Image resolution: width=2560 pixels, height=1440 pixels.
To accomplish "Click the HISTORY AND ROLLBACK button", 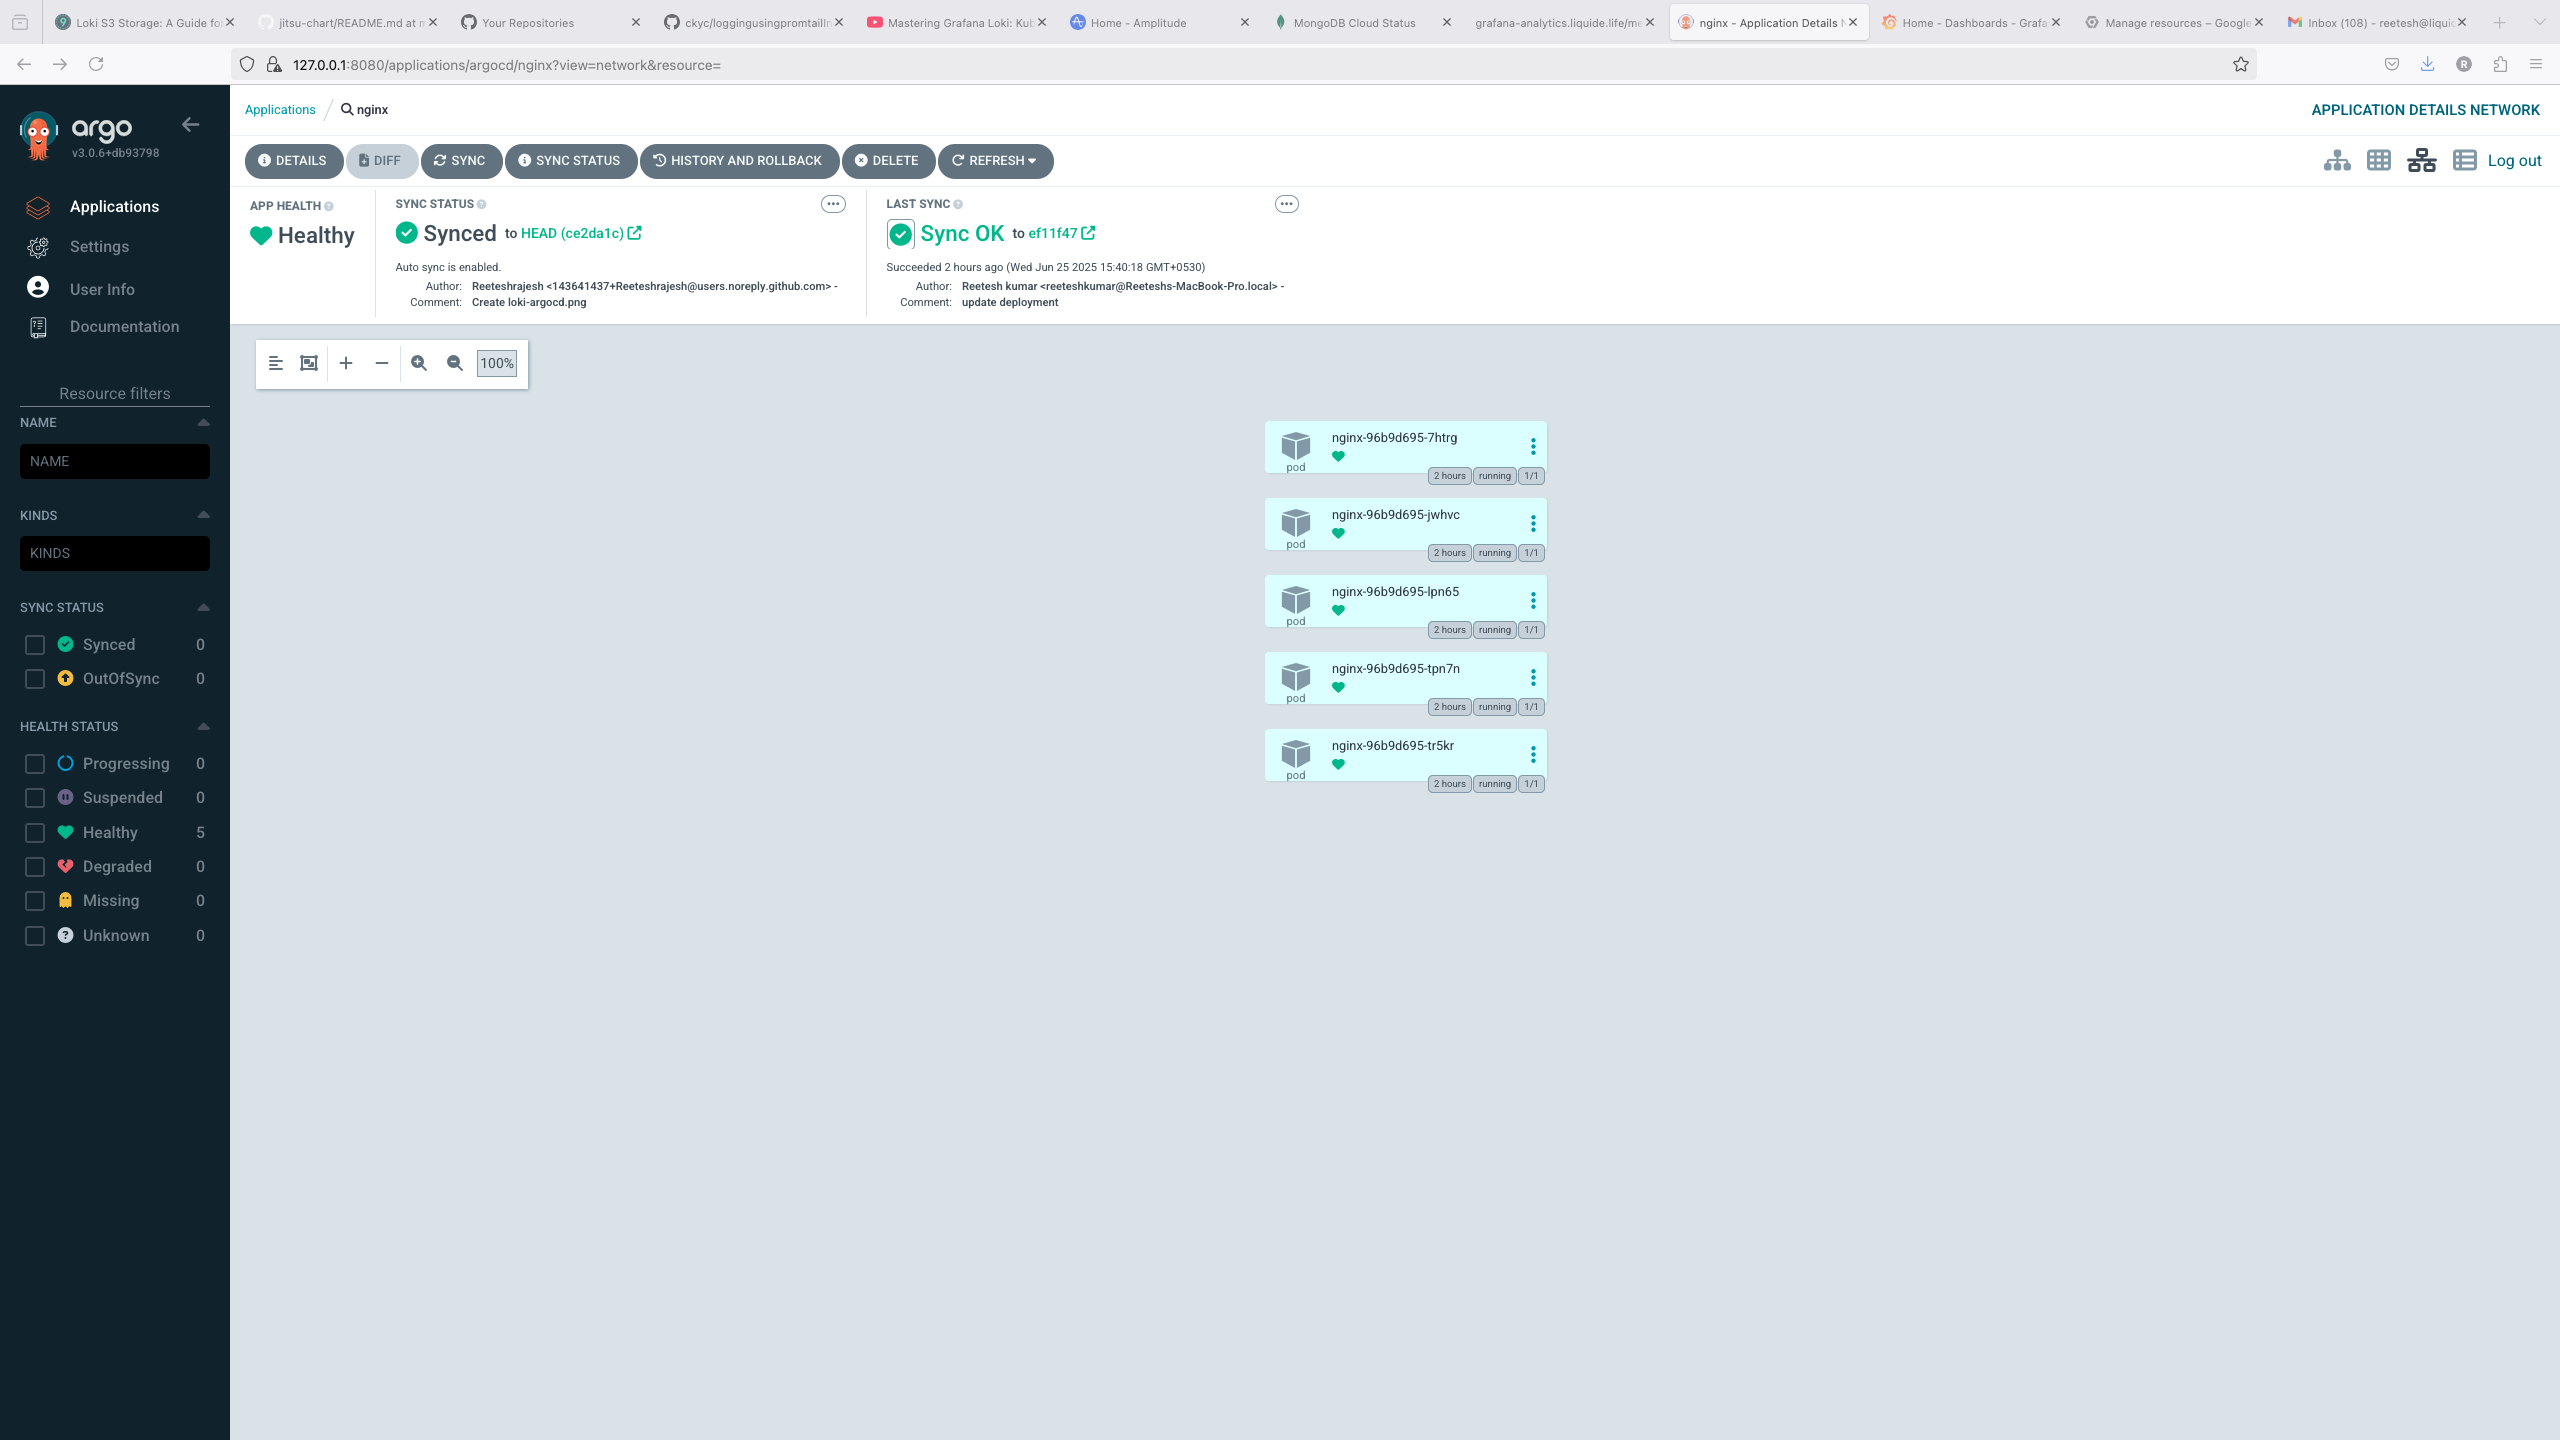I will pyautogui.click(x=739, y=161).
